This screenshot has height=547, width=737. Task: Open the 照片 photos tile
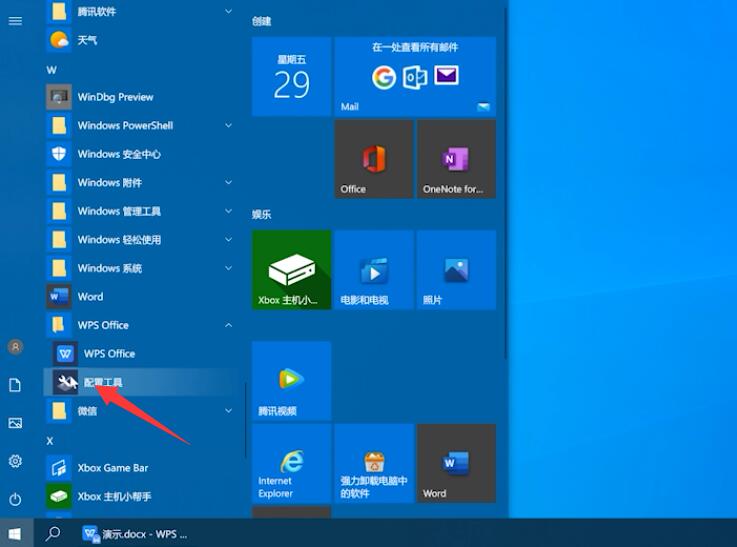point(456,270)
